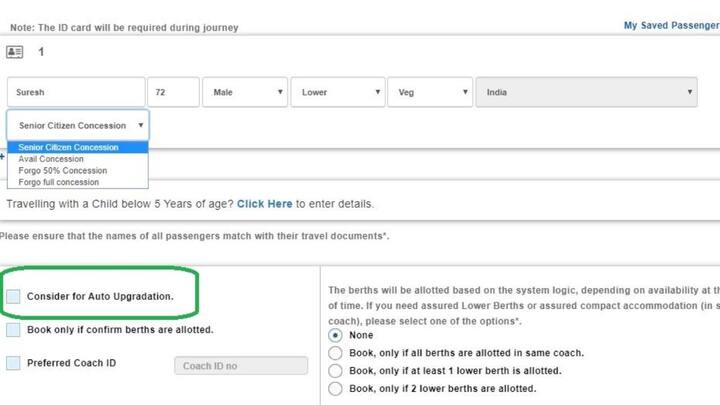The height and width of the screenshot is (405, 720).
Task: Collapse the Senior Citizen Concession dropdown box
Action: click(78, 126)
